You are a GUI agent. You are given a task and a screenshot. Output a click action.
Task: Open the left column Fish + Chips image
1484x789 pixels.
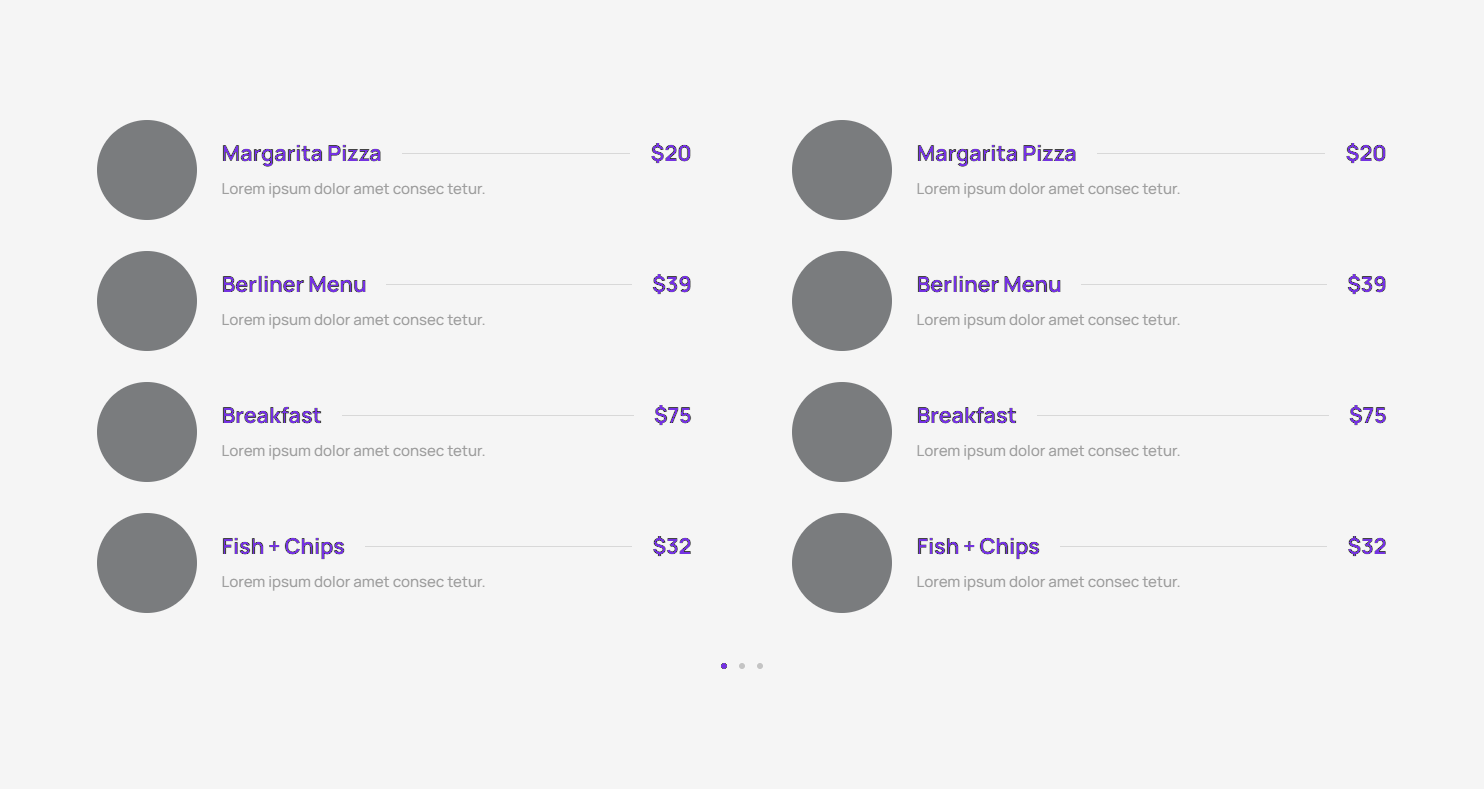point(147,563)
